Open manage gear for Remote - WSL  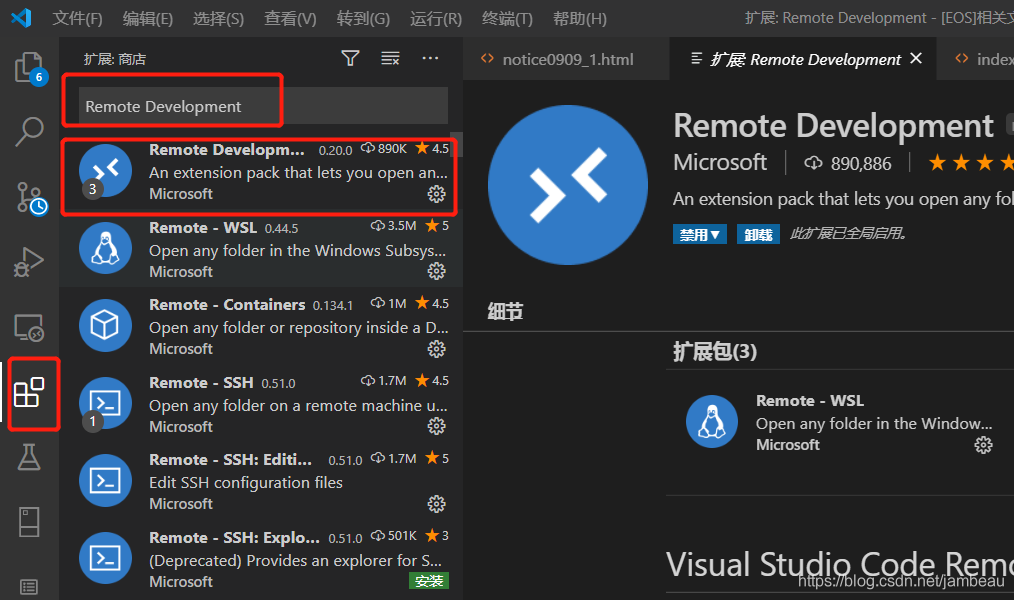[x=437, y=271]
